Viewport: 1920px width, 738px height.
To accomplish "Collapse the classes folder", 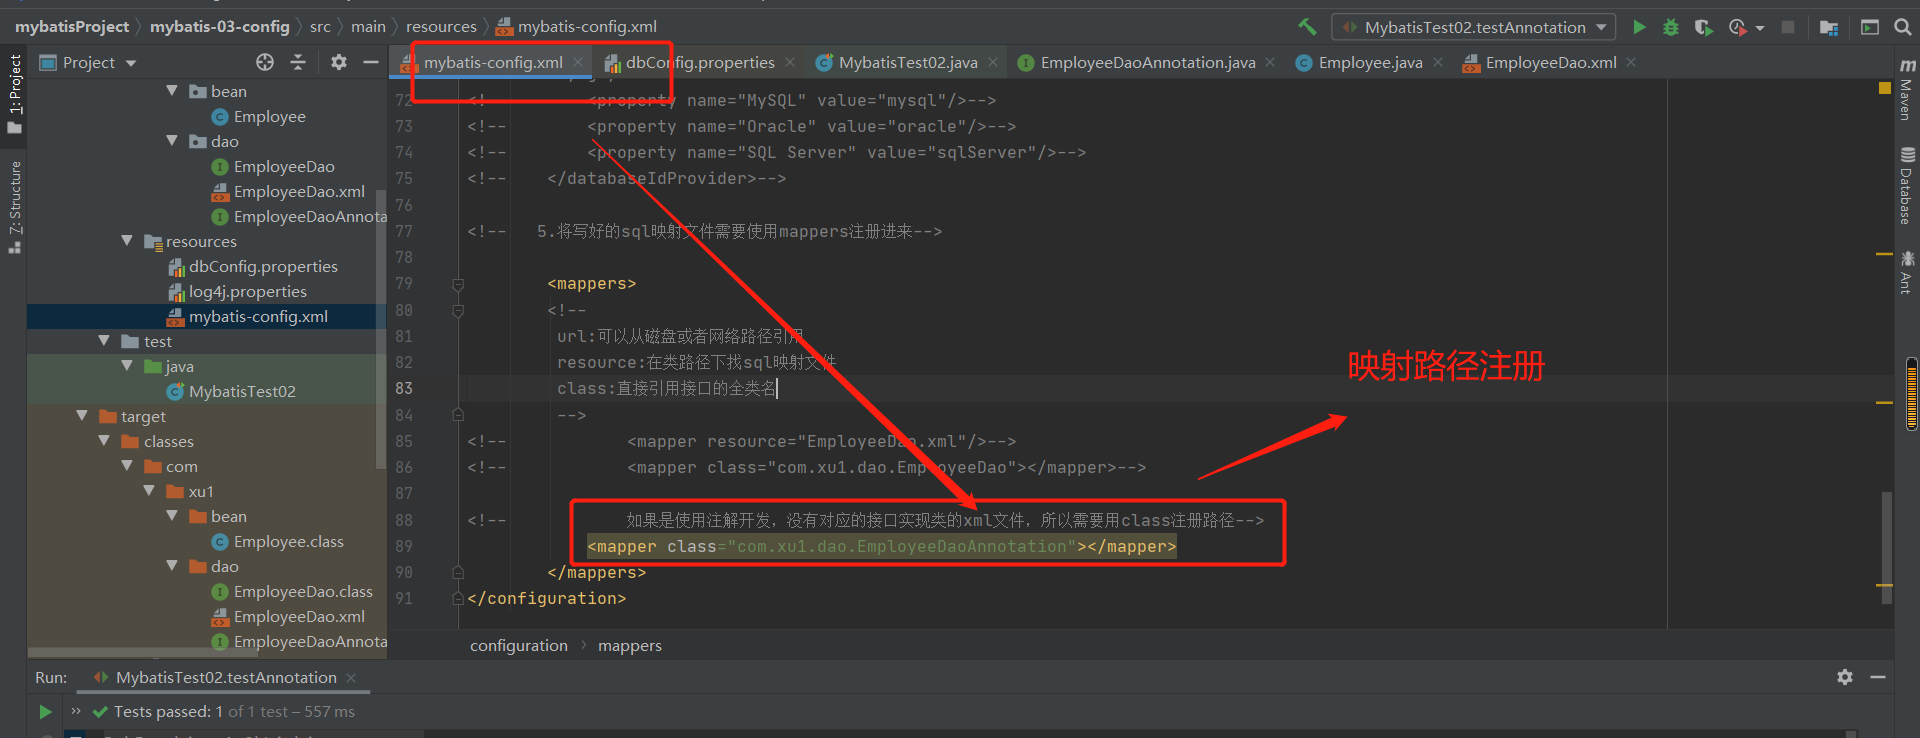I will click(104, 441).
